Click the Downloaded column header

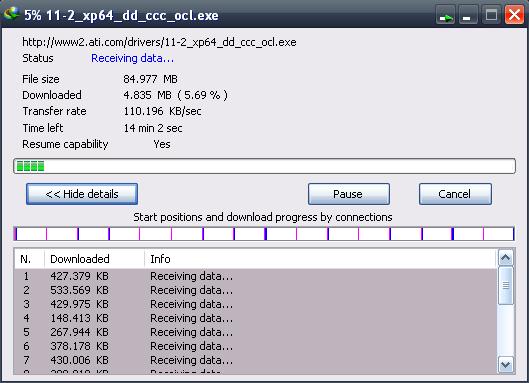click(94, 259)
